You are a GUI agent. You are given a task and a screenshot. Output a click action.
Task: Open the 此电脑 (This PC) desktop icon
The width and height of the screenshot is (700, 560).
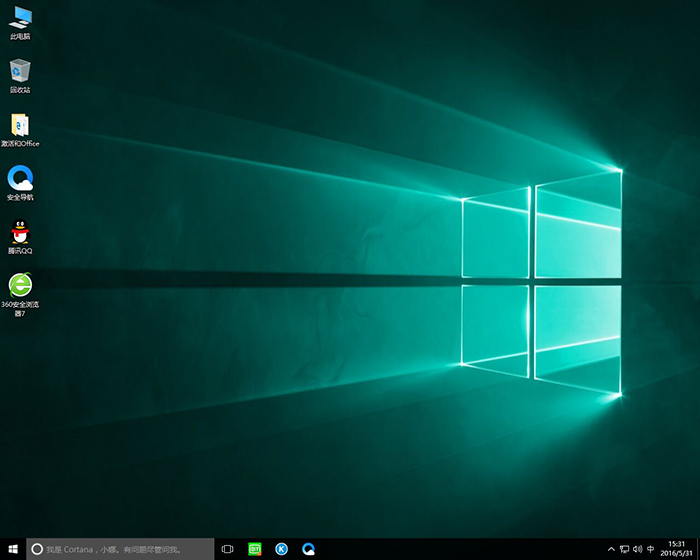pyautogui.click(x=20, y=17)
